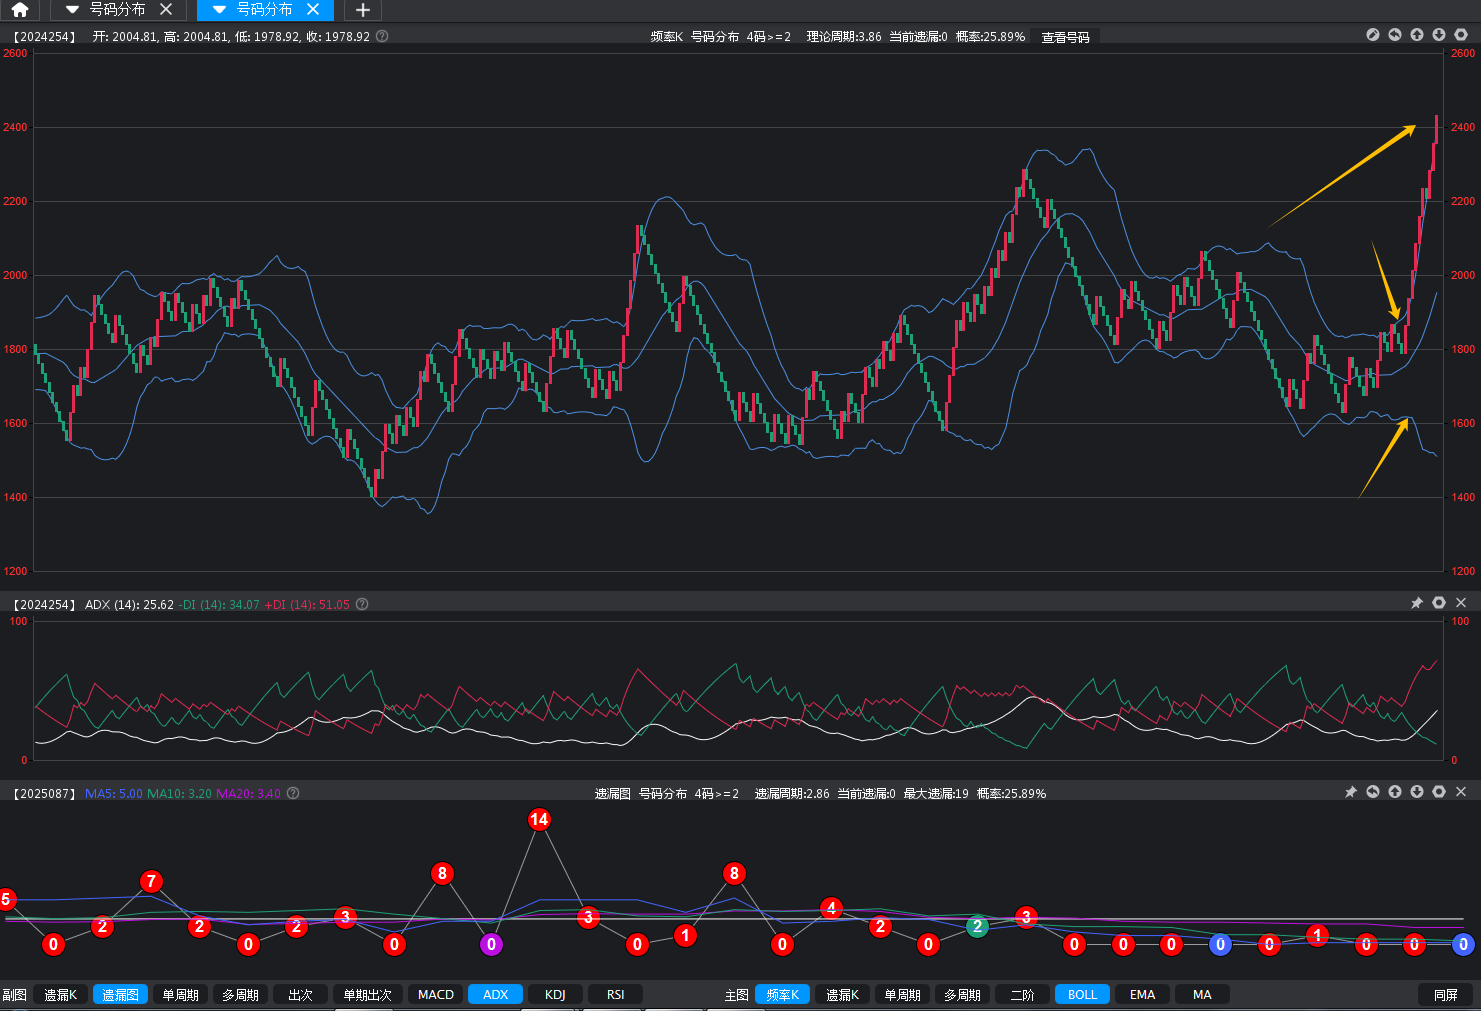Click down arrow in 遗漏图 panel header

coord(1417,792)
